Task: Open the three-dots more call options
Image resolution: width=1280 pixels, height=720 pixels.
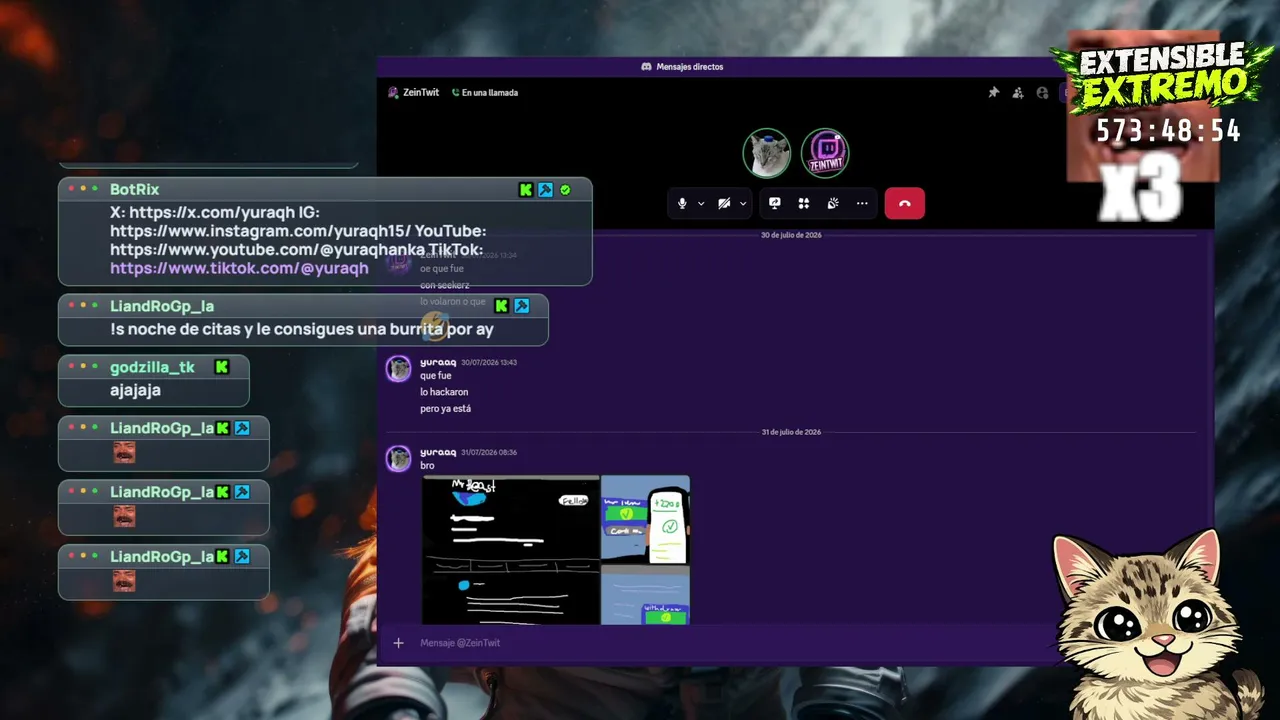Action: coord(862,203)
